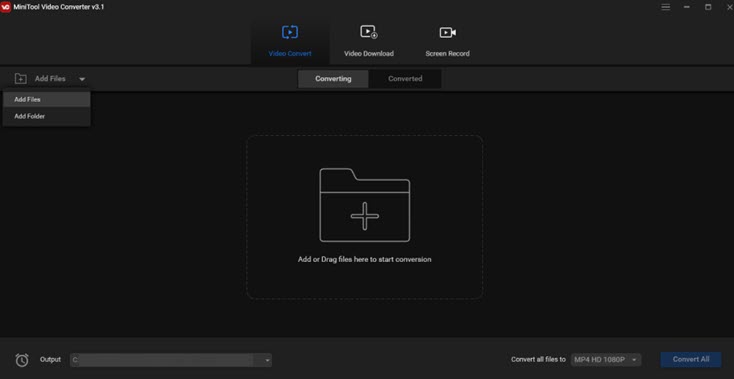
Task: Open the hamburger menu icon
Action: (666, 7)
